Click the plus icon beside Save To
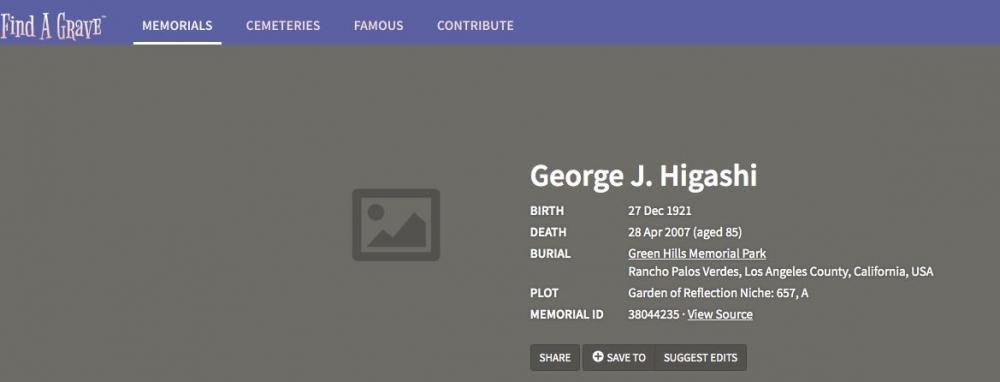 598,357
